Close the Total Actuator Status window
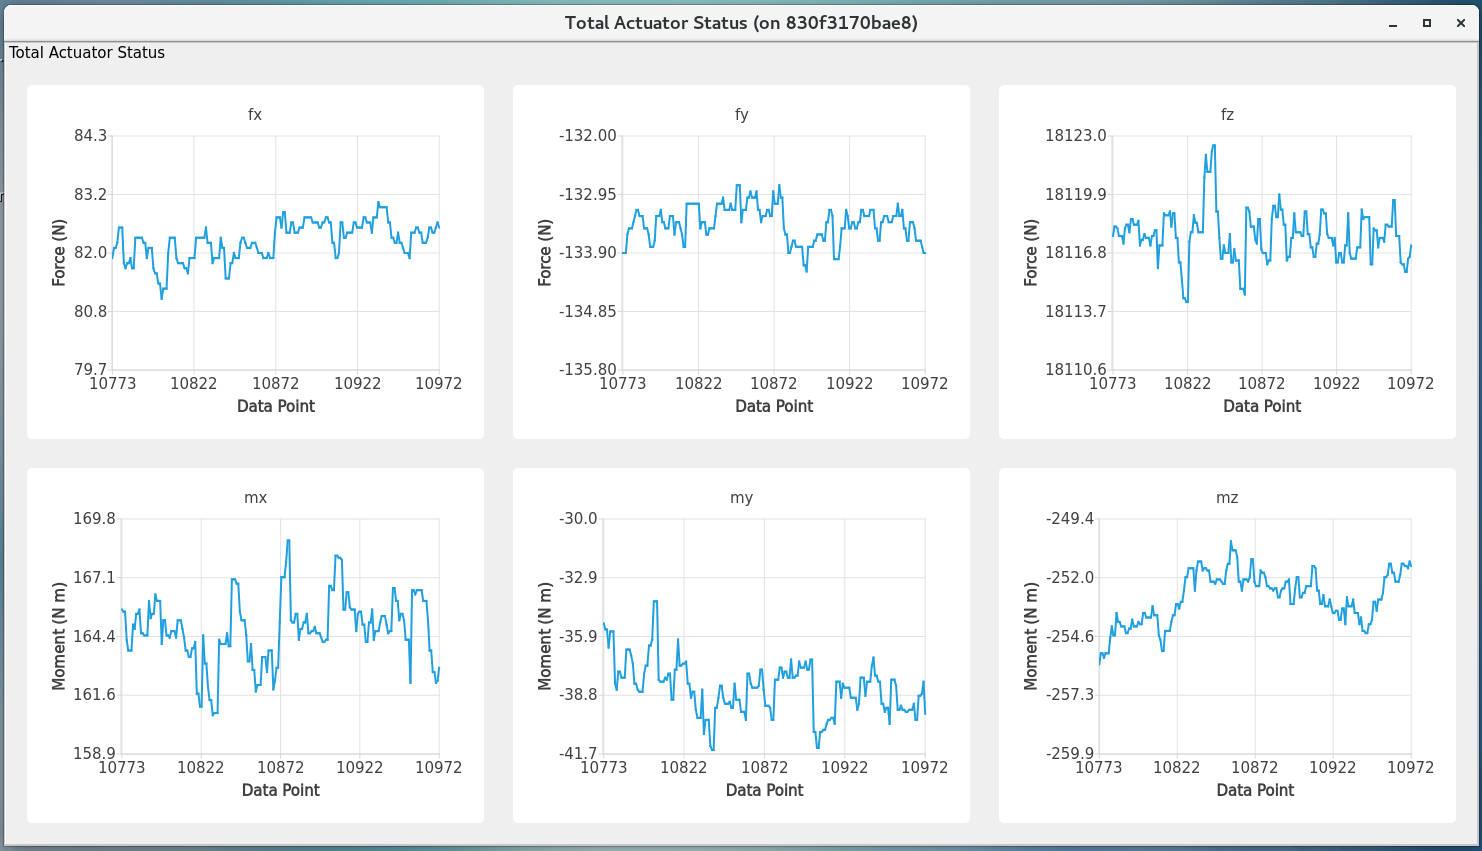 (1460, 23)
